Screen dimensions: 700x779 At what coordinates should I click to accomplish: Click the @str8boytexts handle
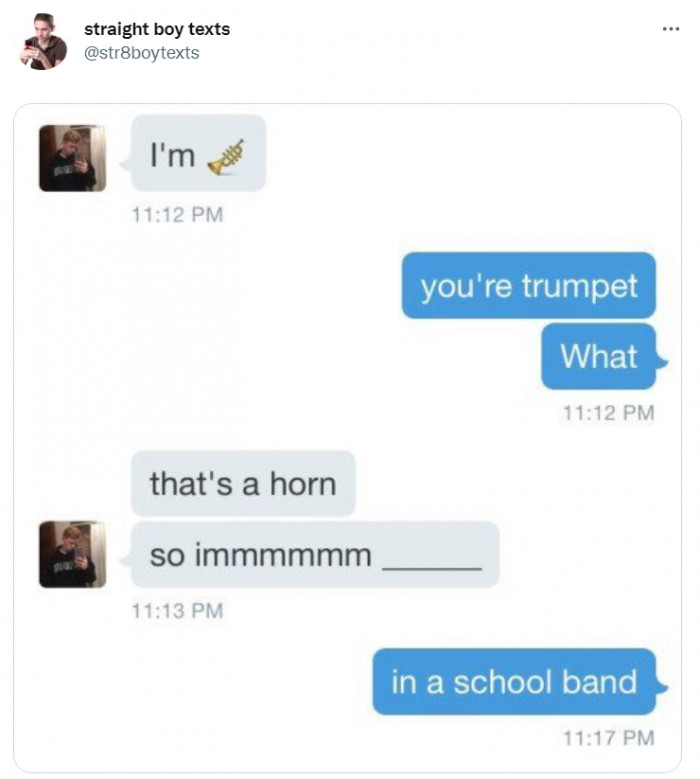click(x=142, y=53)
